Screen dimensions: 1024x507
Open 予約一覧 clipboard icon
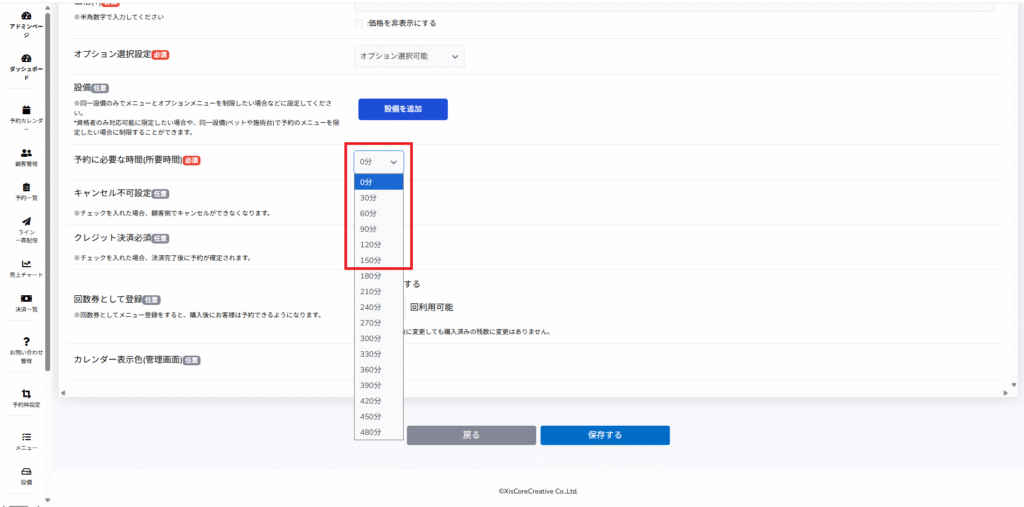click(26, 188)
